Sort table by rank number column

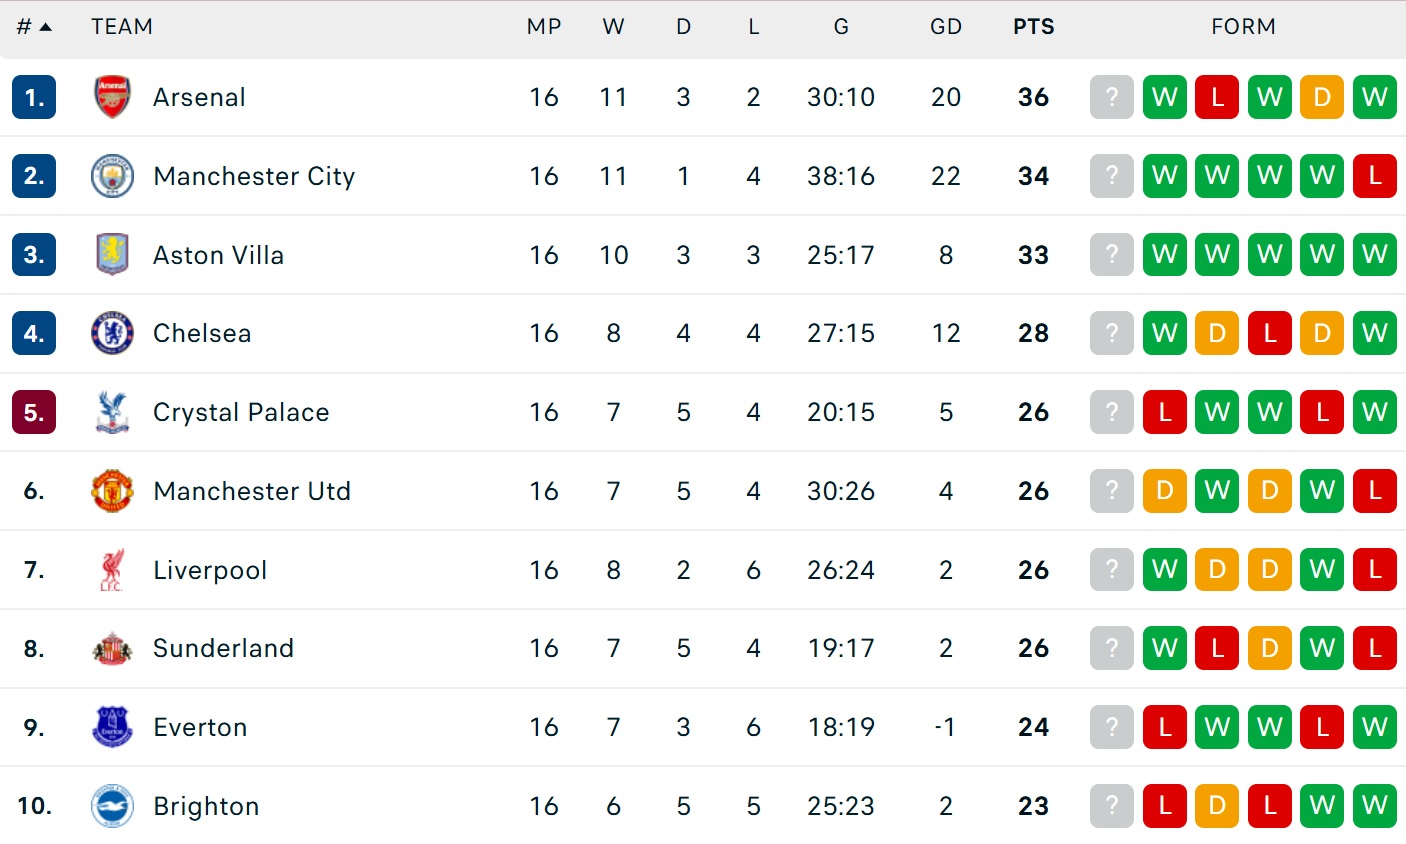(x=33, y=27)
